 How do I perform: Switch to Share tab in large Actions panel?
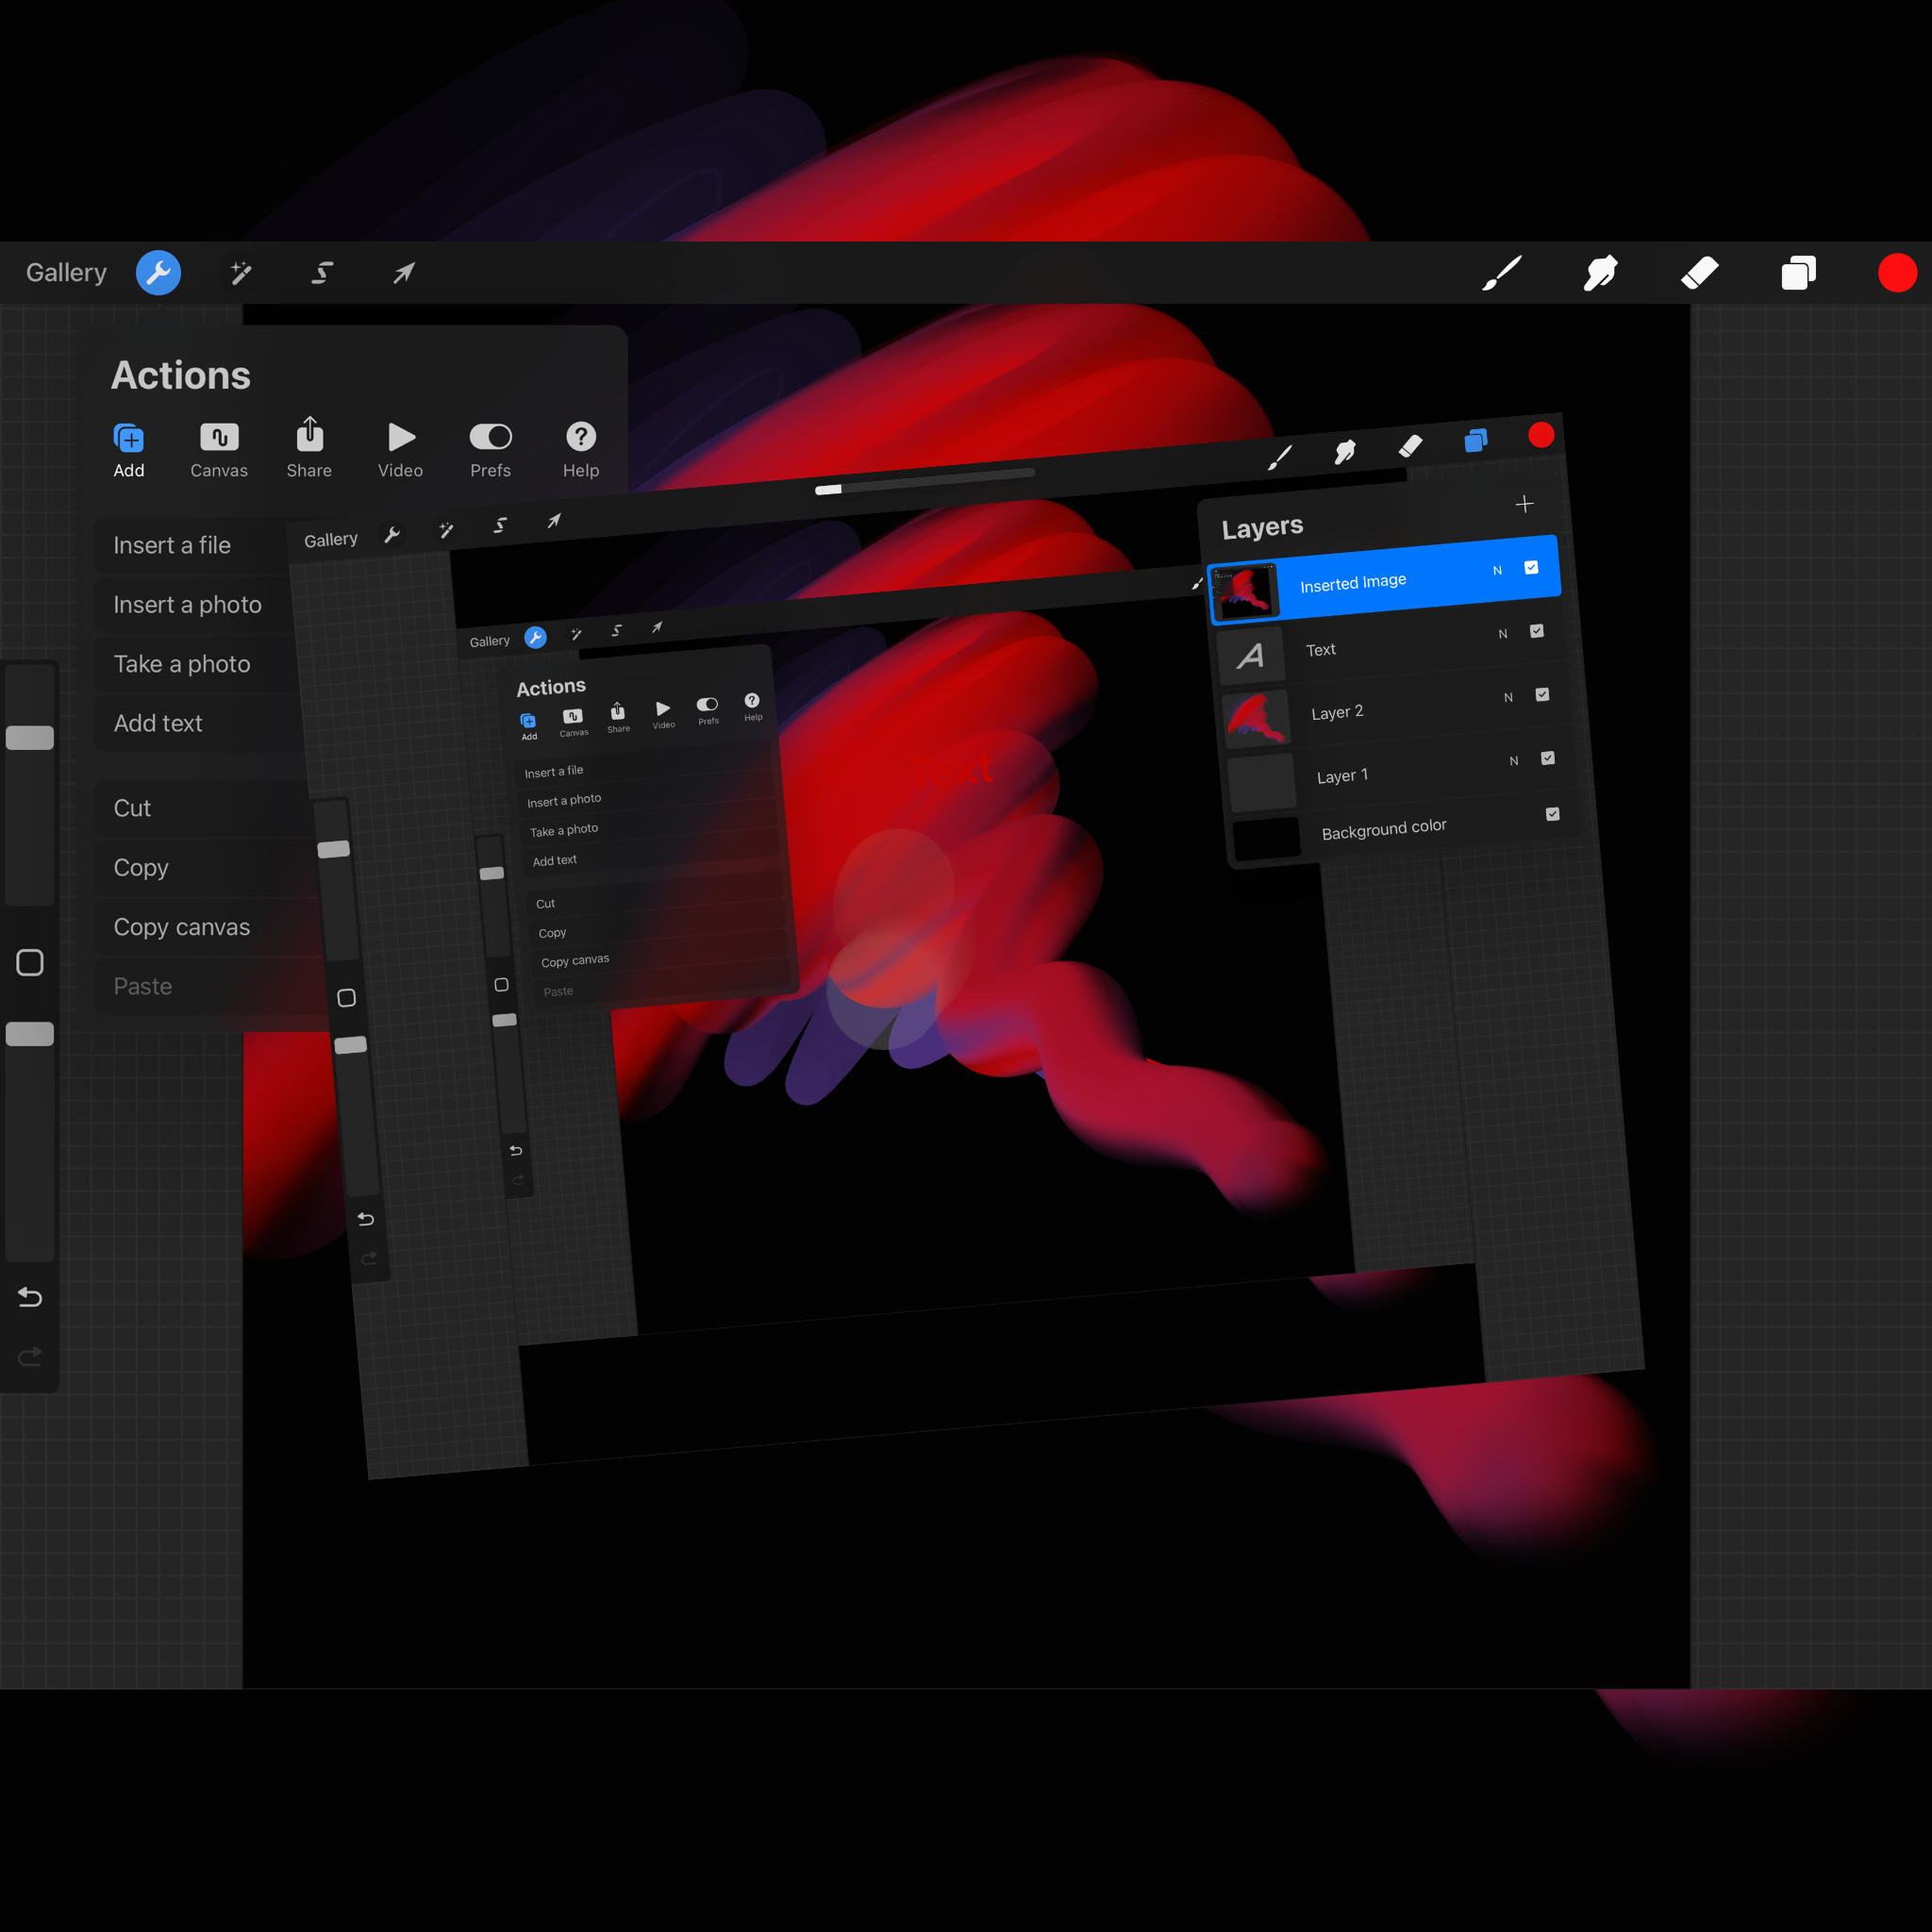pyautogui.click(x=309, y=449)
